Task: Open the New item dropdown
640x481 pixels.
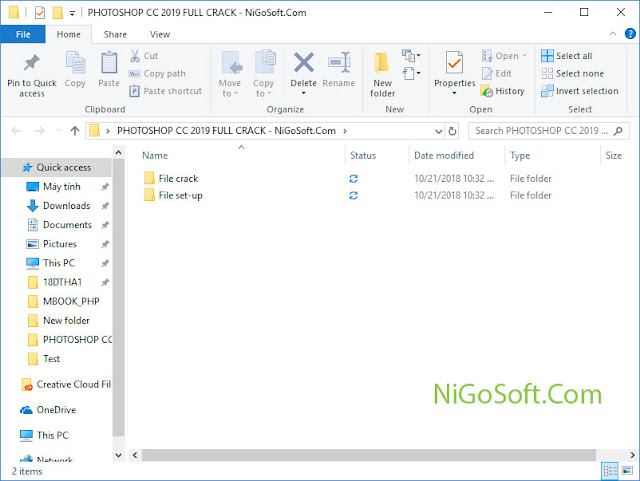Action: tap(411, 56)
